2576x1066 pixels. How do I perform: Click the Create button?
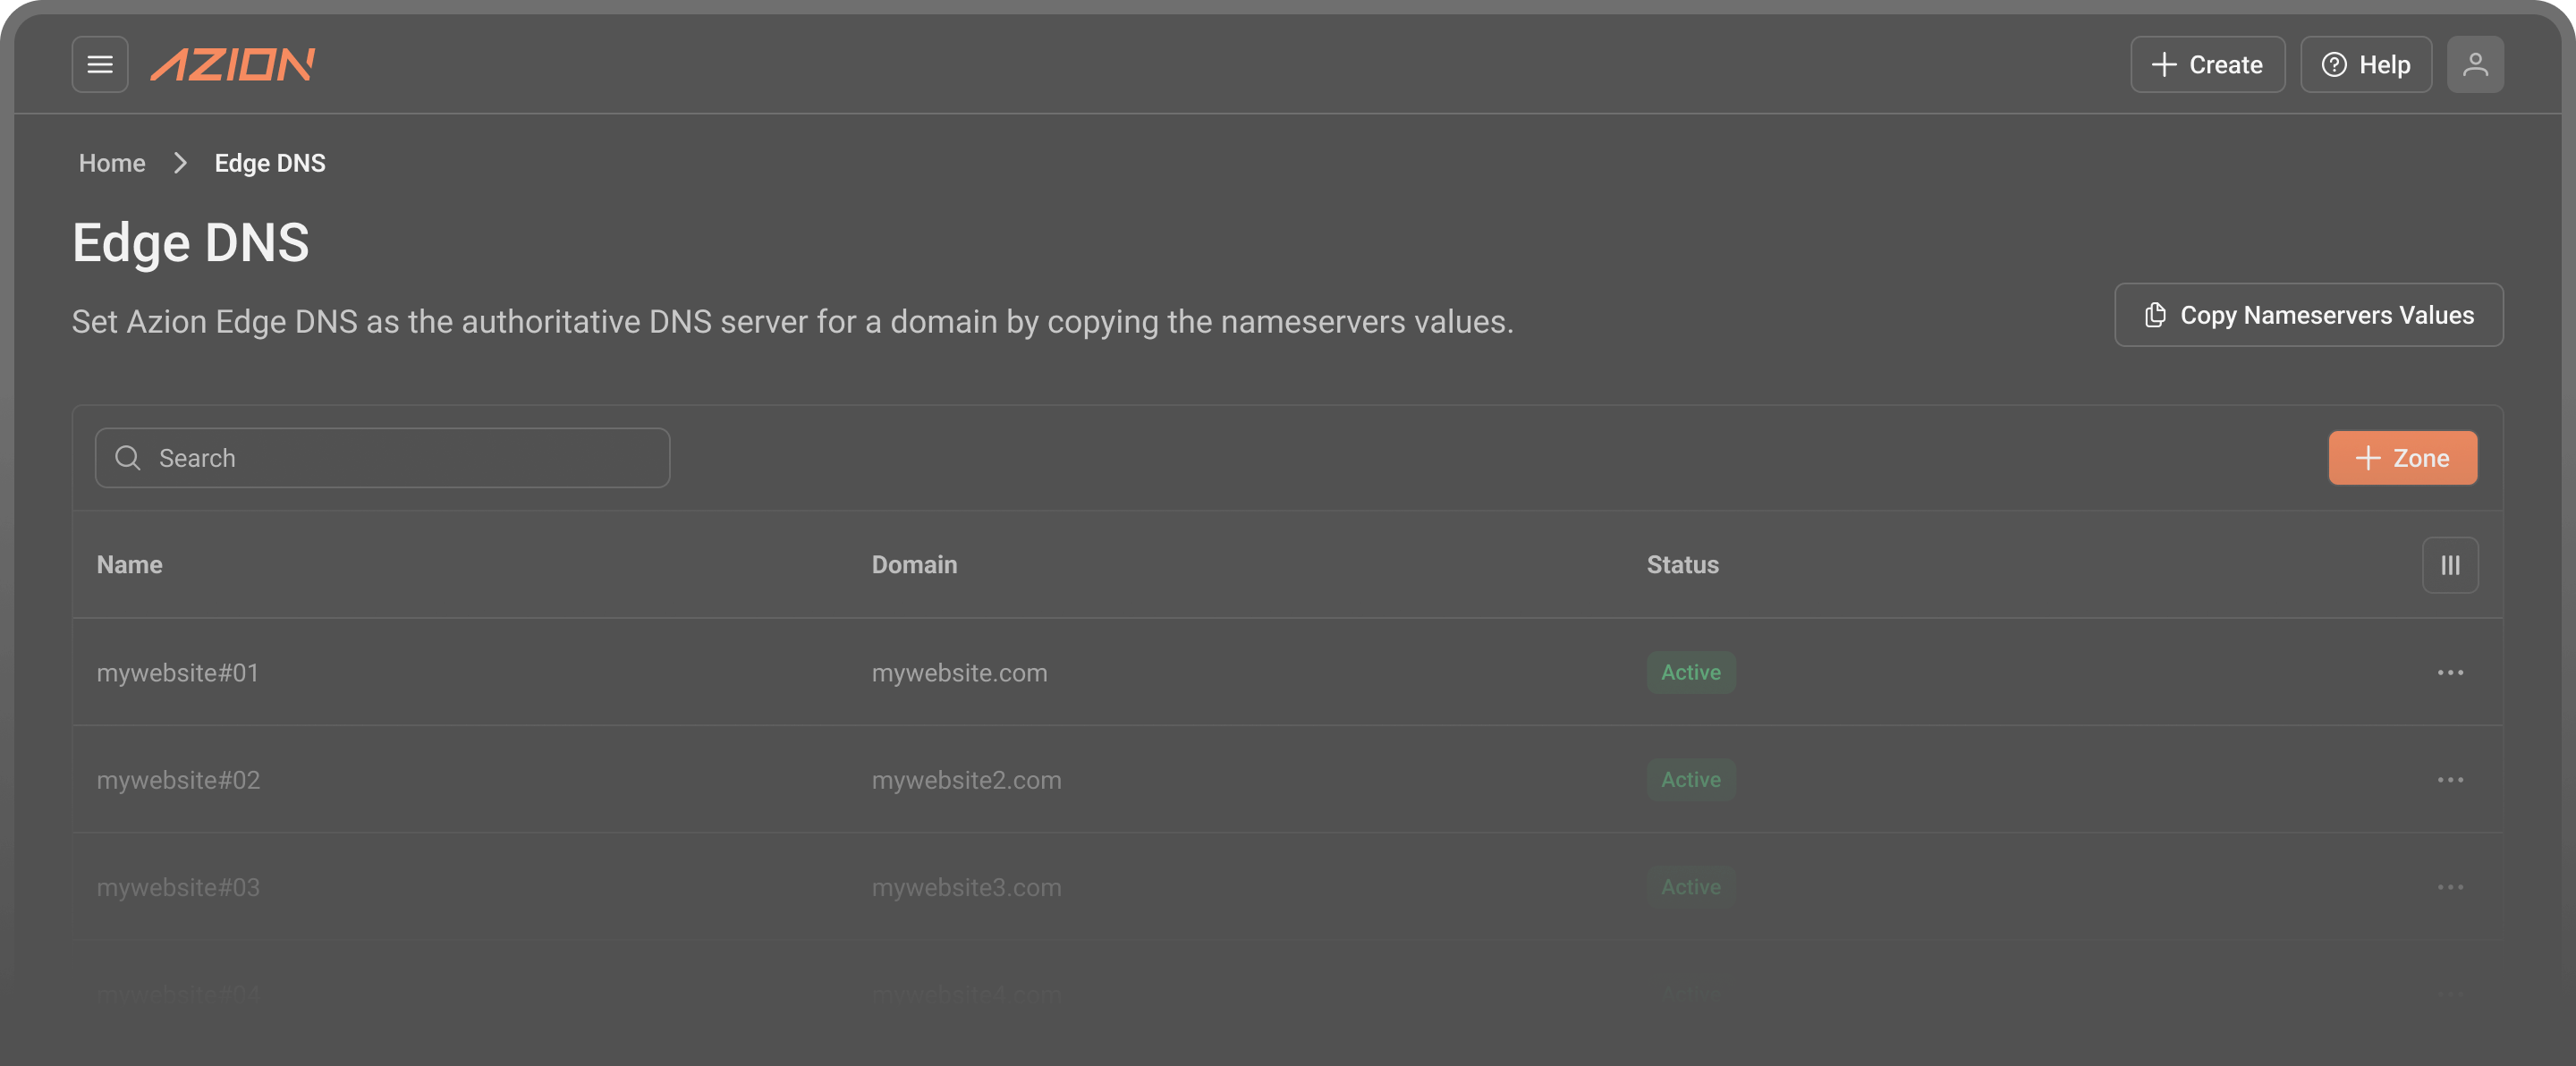click(2207, 65)
